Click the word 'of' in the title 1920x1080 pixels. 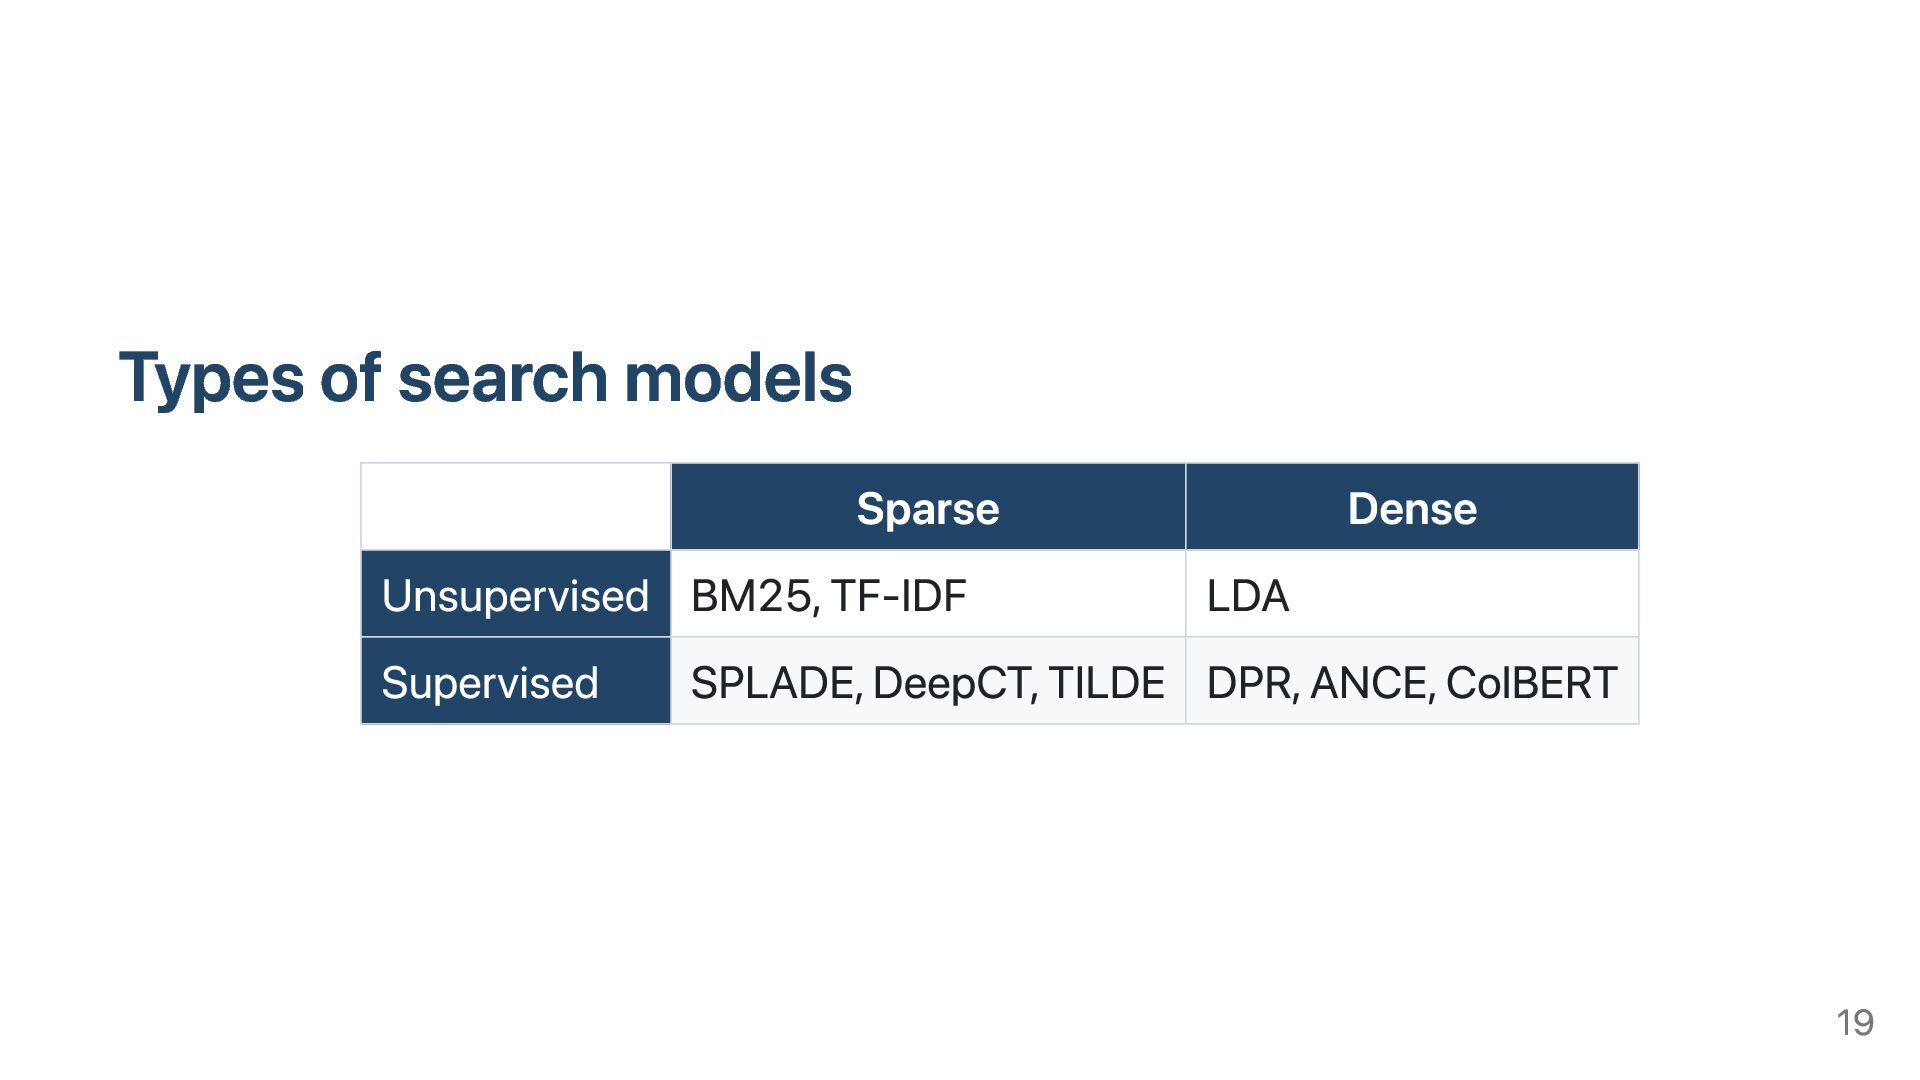pos(351,377)
